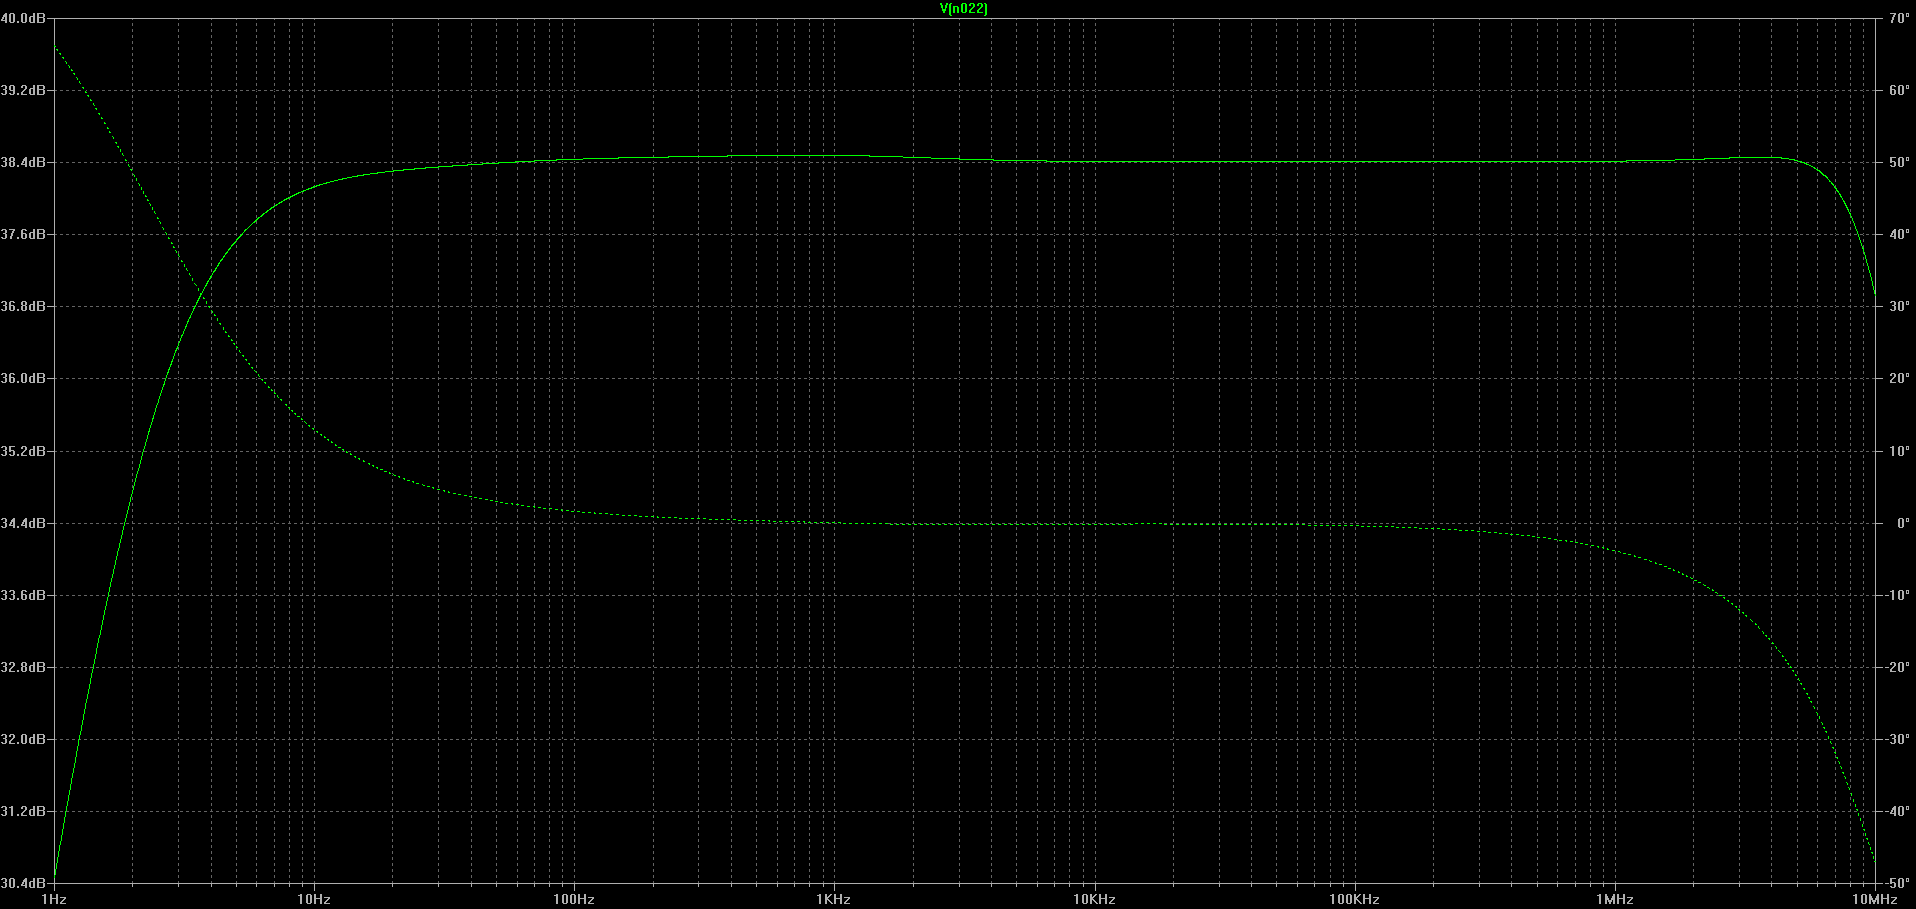Click the 40.0dB magnitude axis label

pyautogui.click(x=23, y=19)
